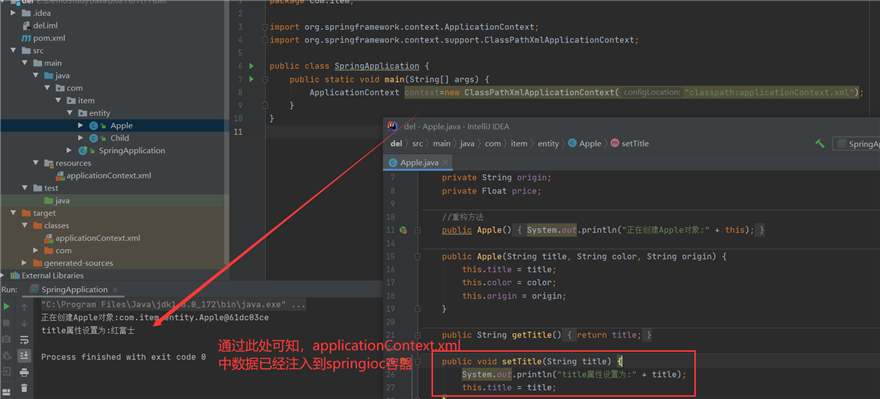This screenshot has width=880, height=399.
Task: Click the Print console output icon
Action: [x=24, y=372]
